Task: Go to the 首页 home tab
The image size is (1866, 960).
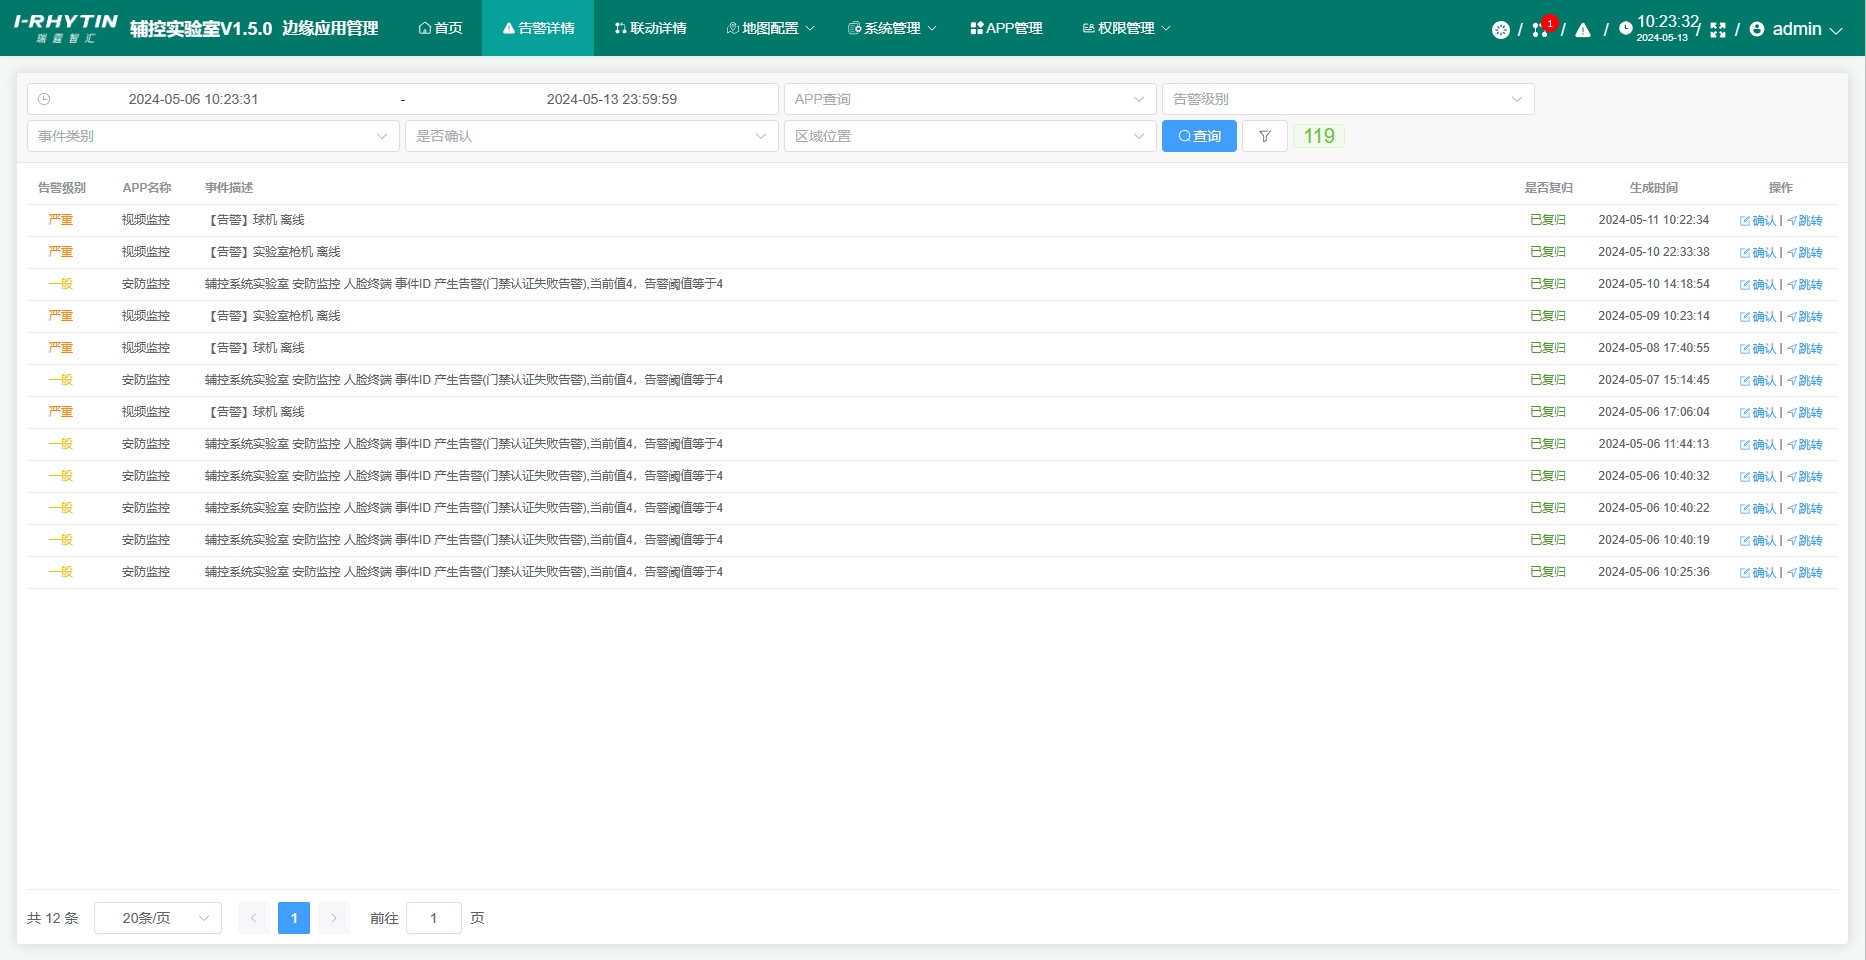Action: [x=440, y=28]
